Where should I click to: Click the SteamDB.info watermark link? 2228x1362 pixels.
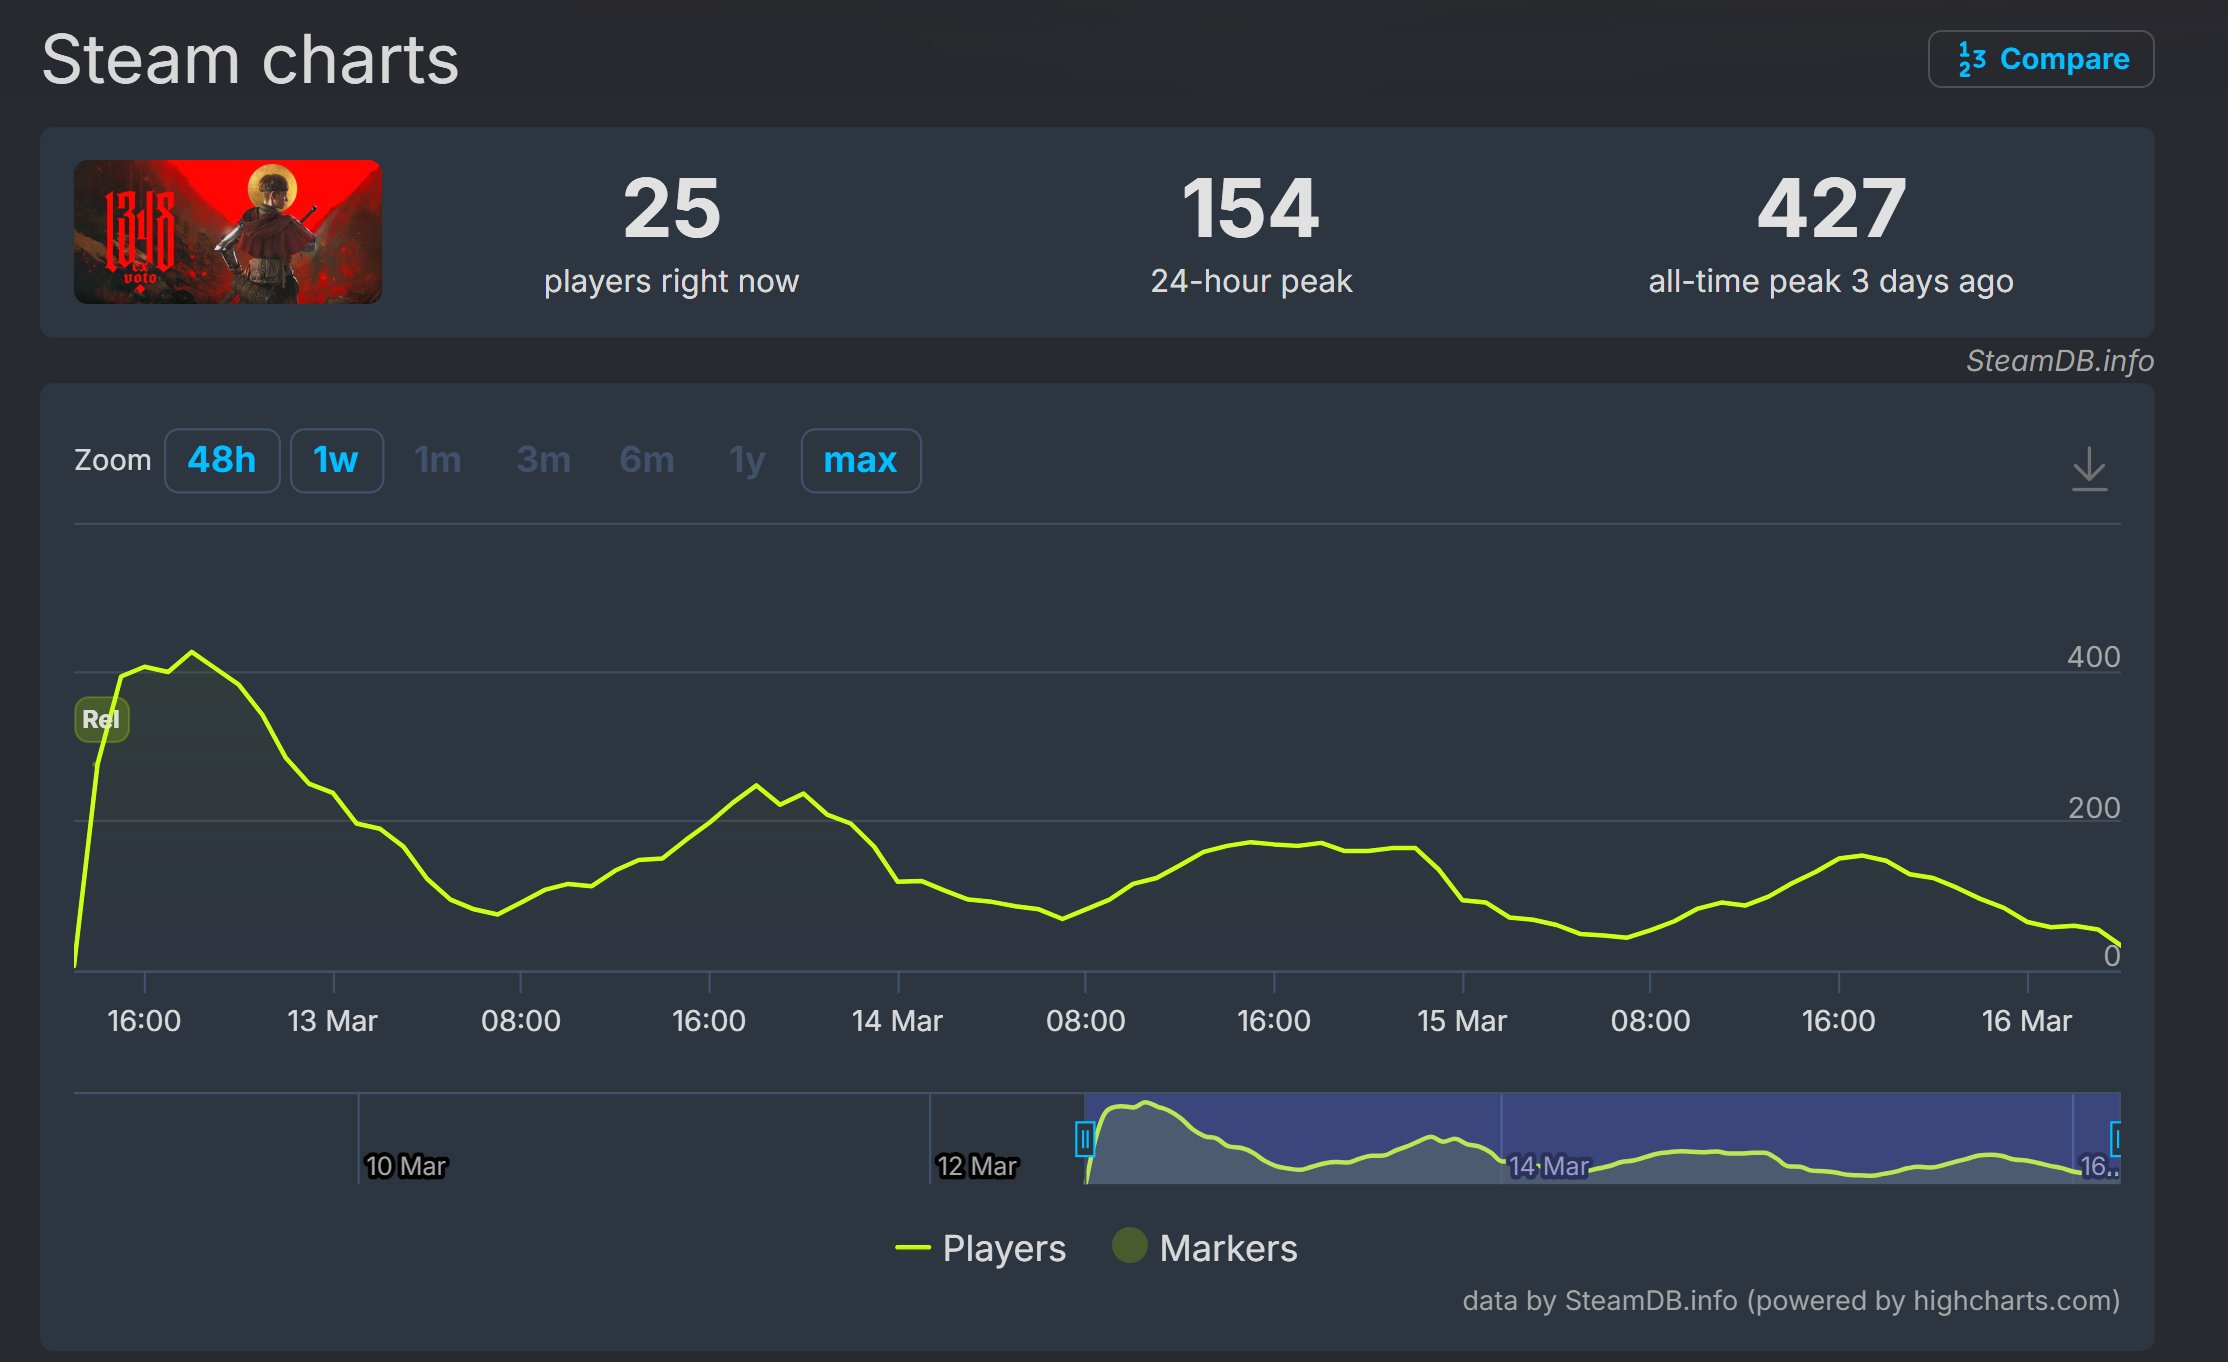tap(2059, 361)
